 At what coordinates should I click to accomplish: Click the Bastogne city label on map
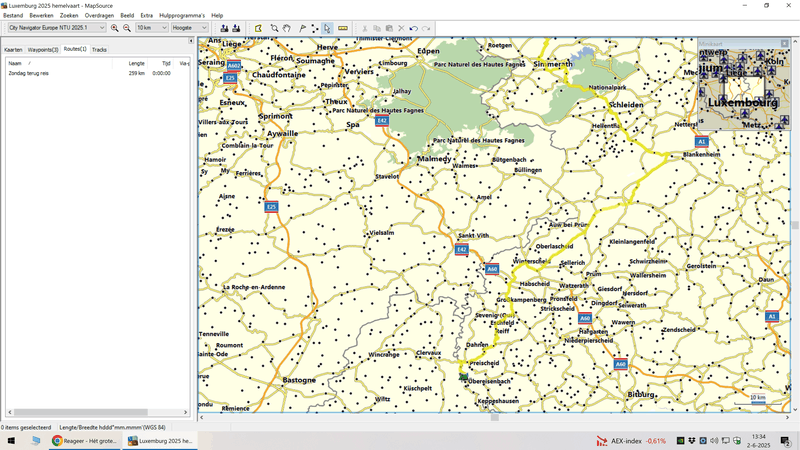coord(299,380)
